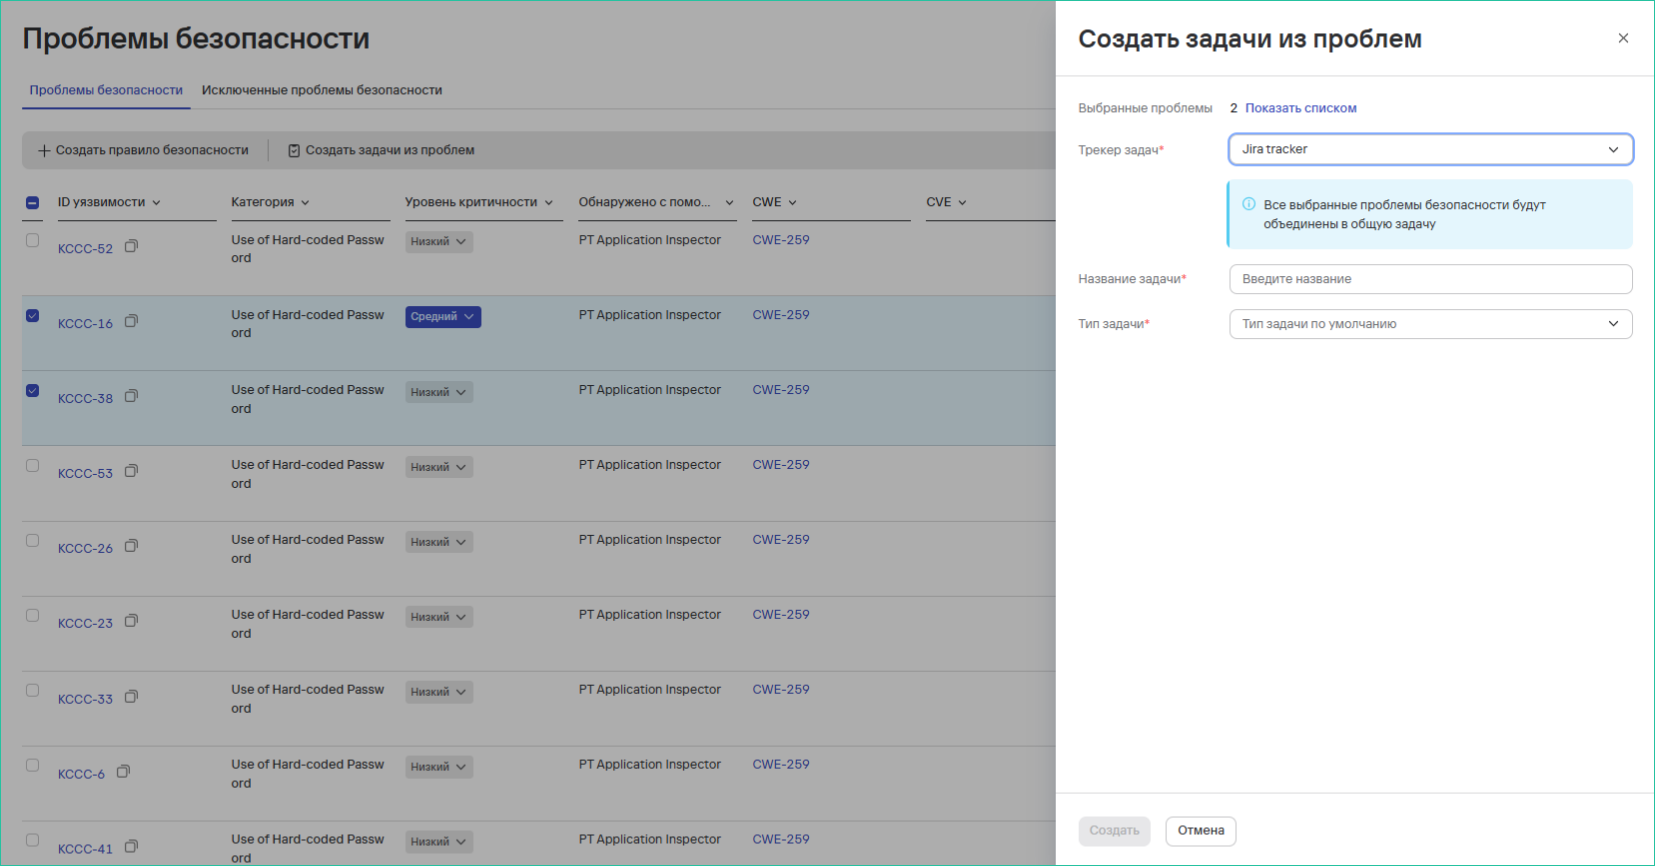The height and width of the screenshot is (866, 1655).
Task: Close the create tasks panel
Action: pos(1622,38)
